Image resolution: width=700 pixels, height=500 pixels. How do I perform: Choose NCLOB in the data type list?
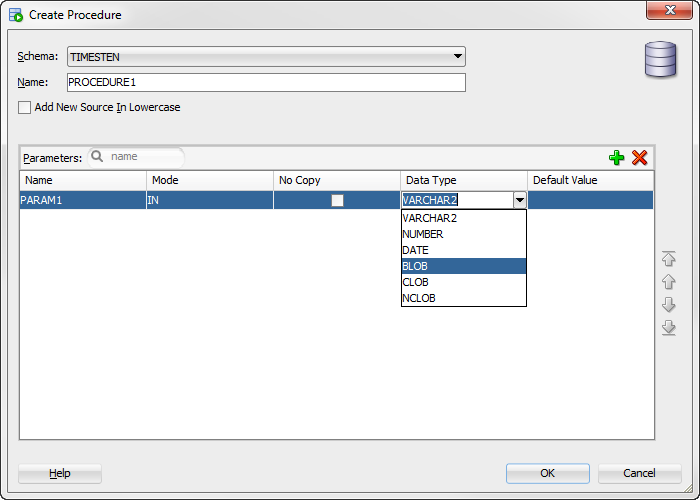click(x=464, y=298)
